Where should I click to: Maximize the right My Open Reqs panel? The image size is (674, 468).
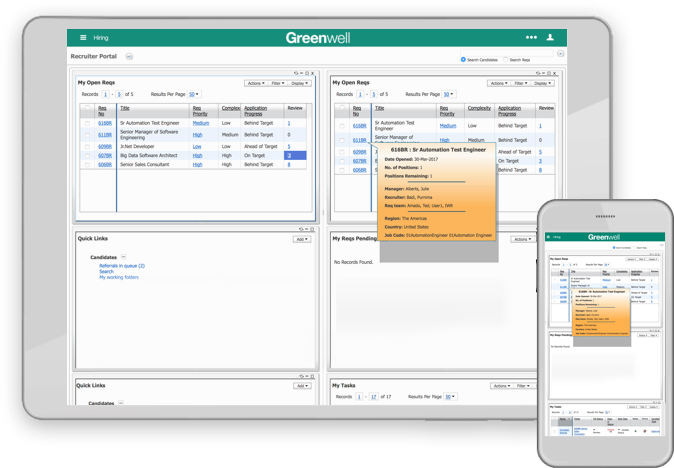click(x=549, y=73)
